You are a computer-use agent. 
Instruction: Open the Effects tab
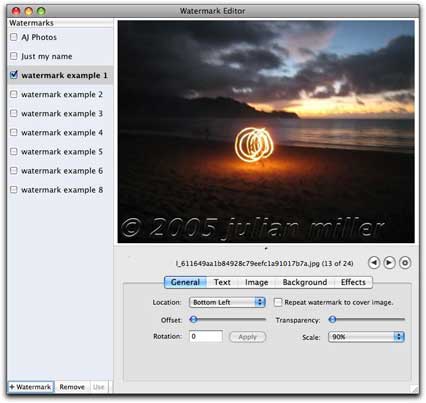pyautogui.click(x=353, y=282)
